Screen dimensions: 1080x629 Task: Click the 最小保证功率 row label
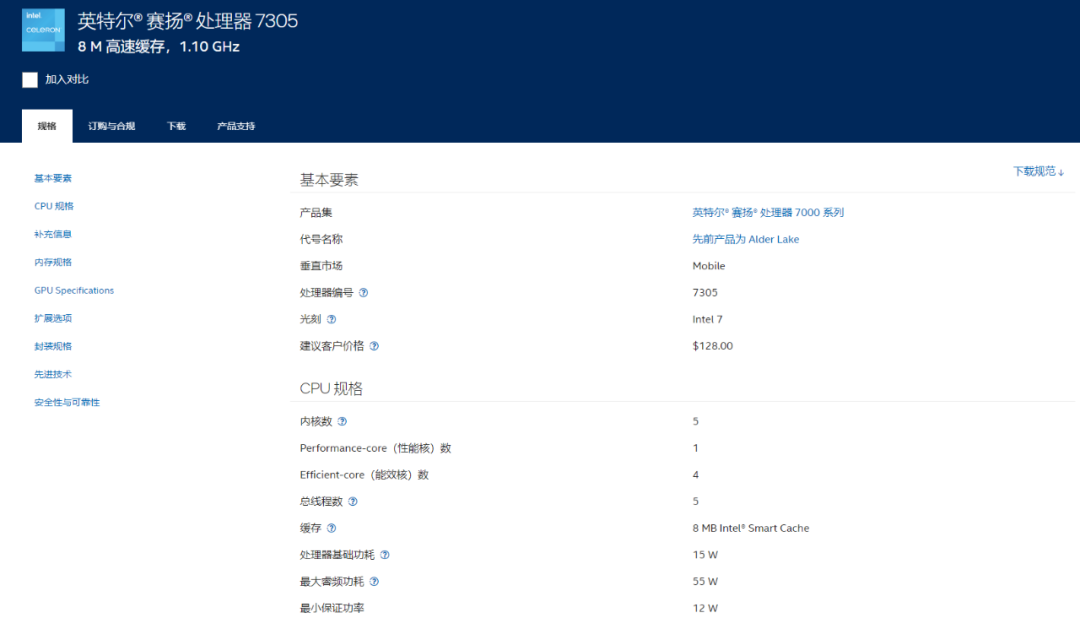pyautogui.click(x=332, y=608)
